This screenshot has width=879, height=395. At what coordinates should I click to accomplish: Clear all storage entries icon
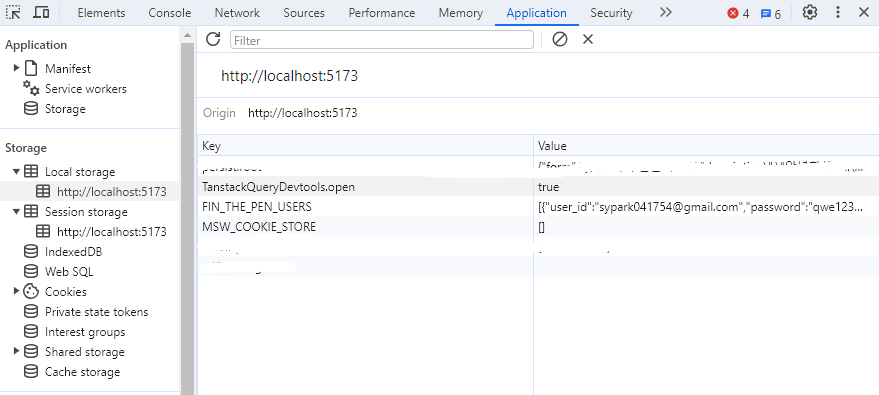[559, 39]
